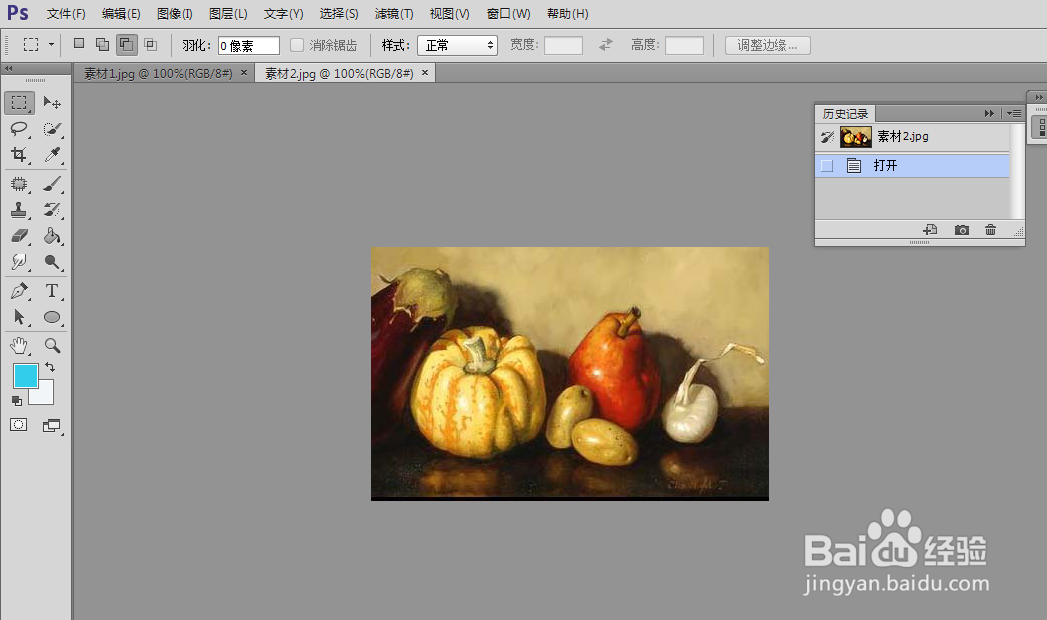Select the Rectangular Marquee tool

click(x=19, y=103)
